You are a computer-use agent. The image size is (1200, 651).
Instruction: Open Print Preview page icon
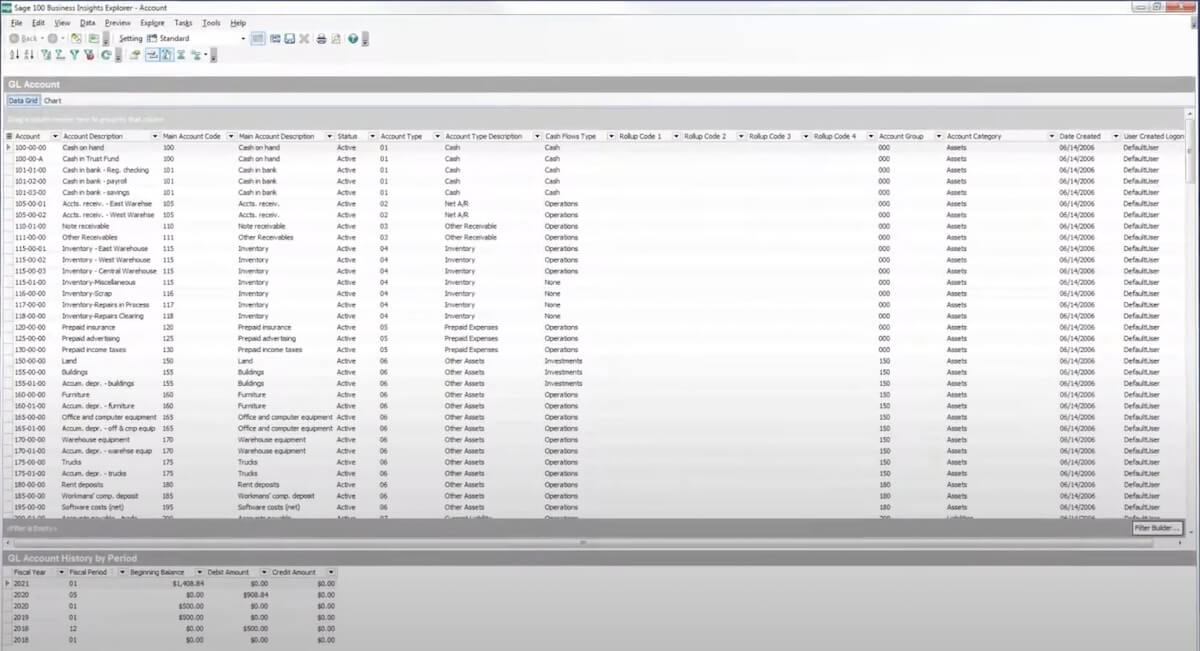pos(336,38)
